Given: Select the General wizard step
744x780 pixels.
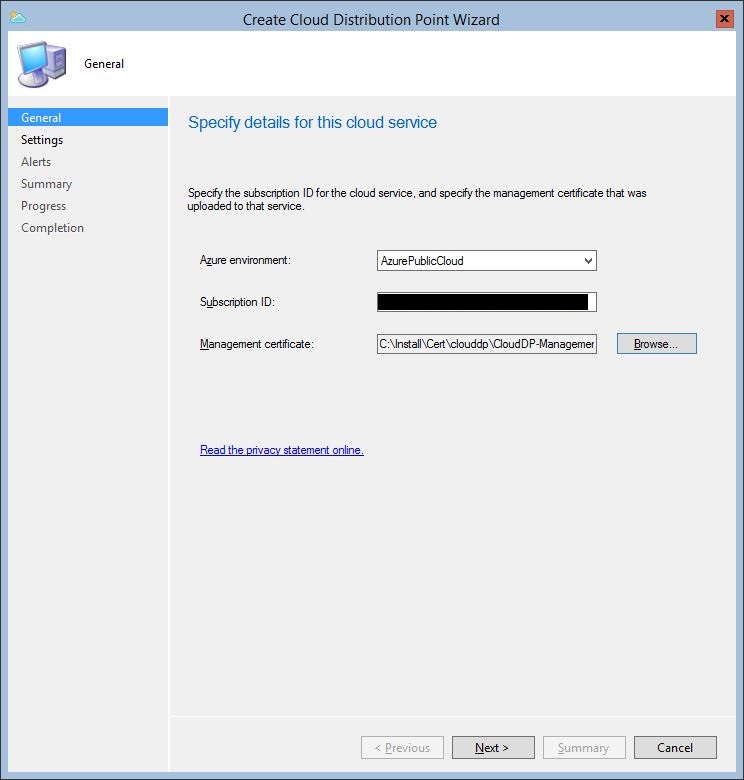Looking at the screenshot, I should coord(88,117).
